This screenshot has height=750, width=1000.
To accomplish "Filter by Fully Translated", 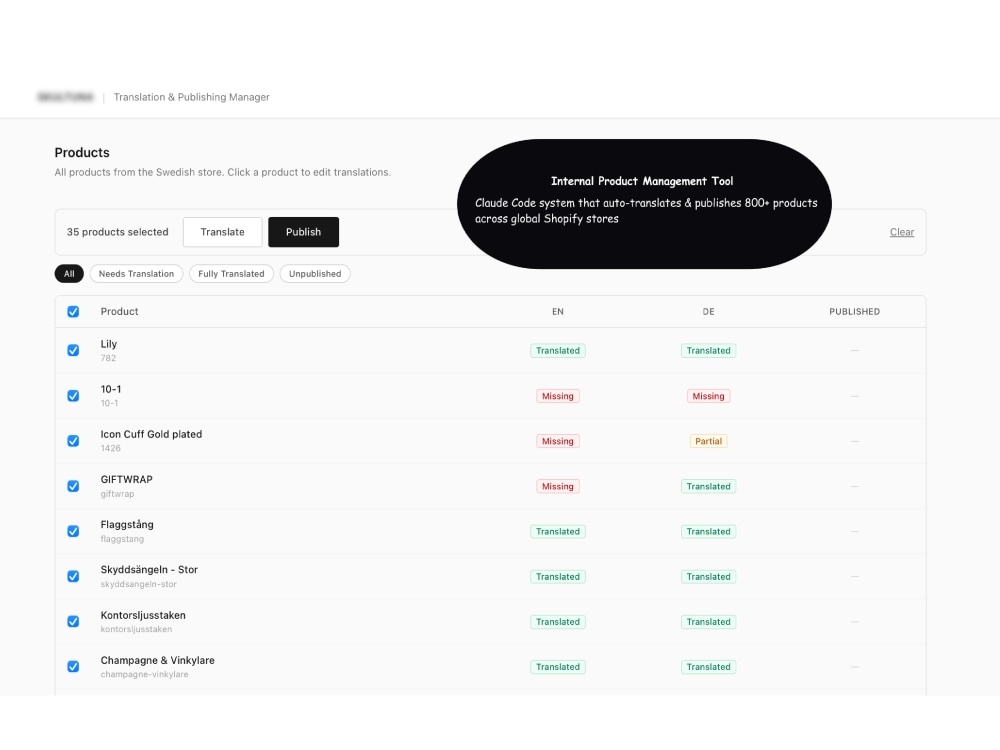I will coord(232,274).
